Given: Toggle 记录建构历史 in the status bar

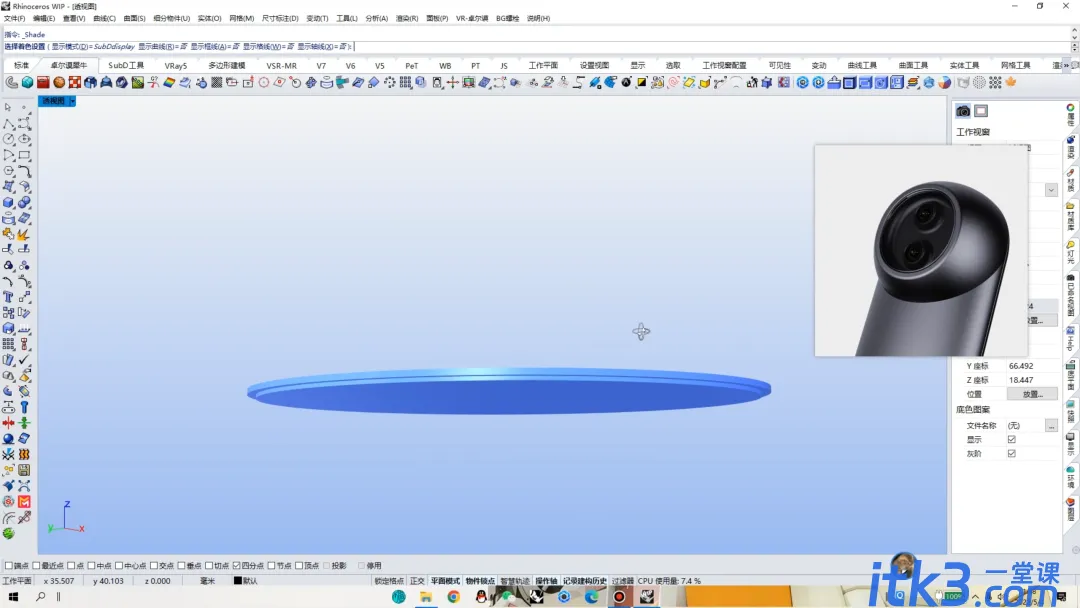Looking at the screenshot, I should (x=584, y=581).
